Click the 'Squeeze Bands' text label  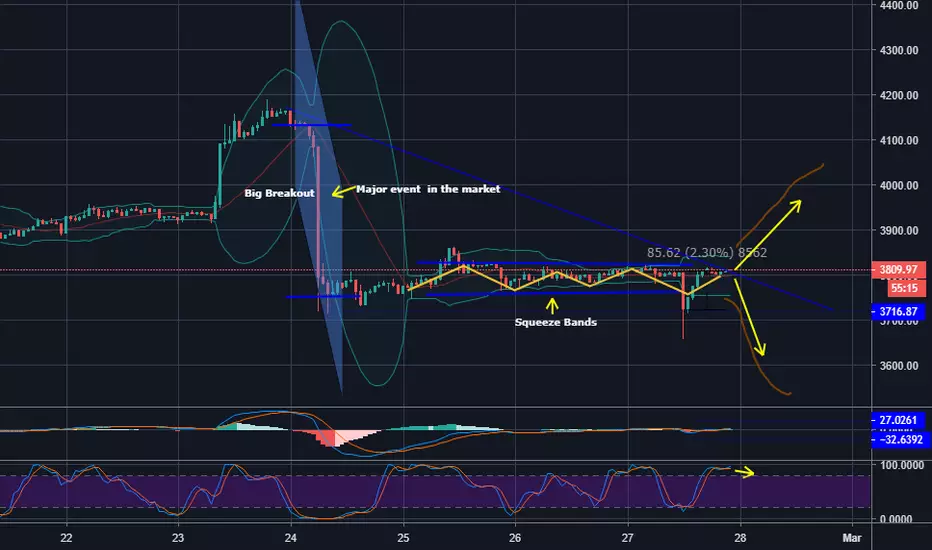(x=556, y=322)
